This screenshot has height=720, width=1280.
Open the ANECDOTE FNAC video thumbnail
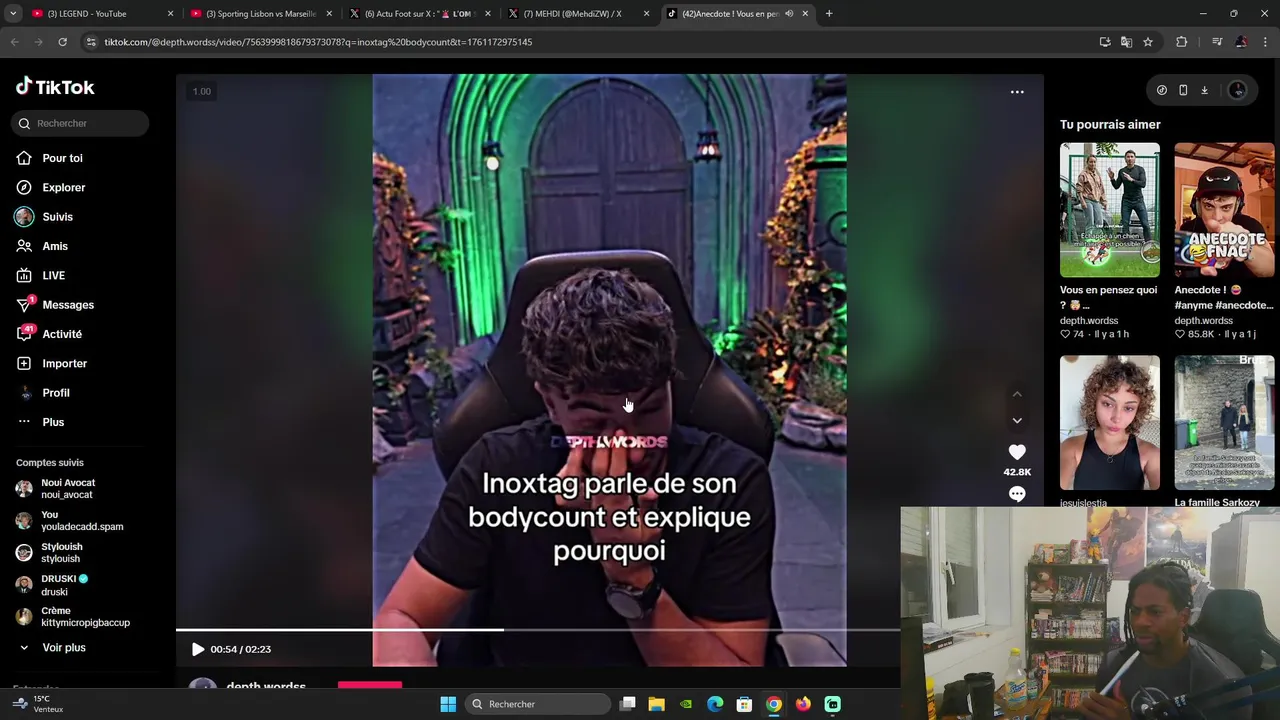tap(1224, 209)
